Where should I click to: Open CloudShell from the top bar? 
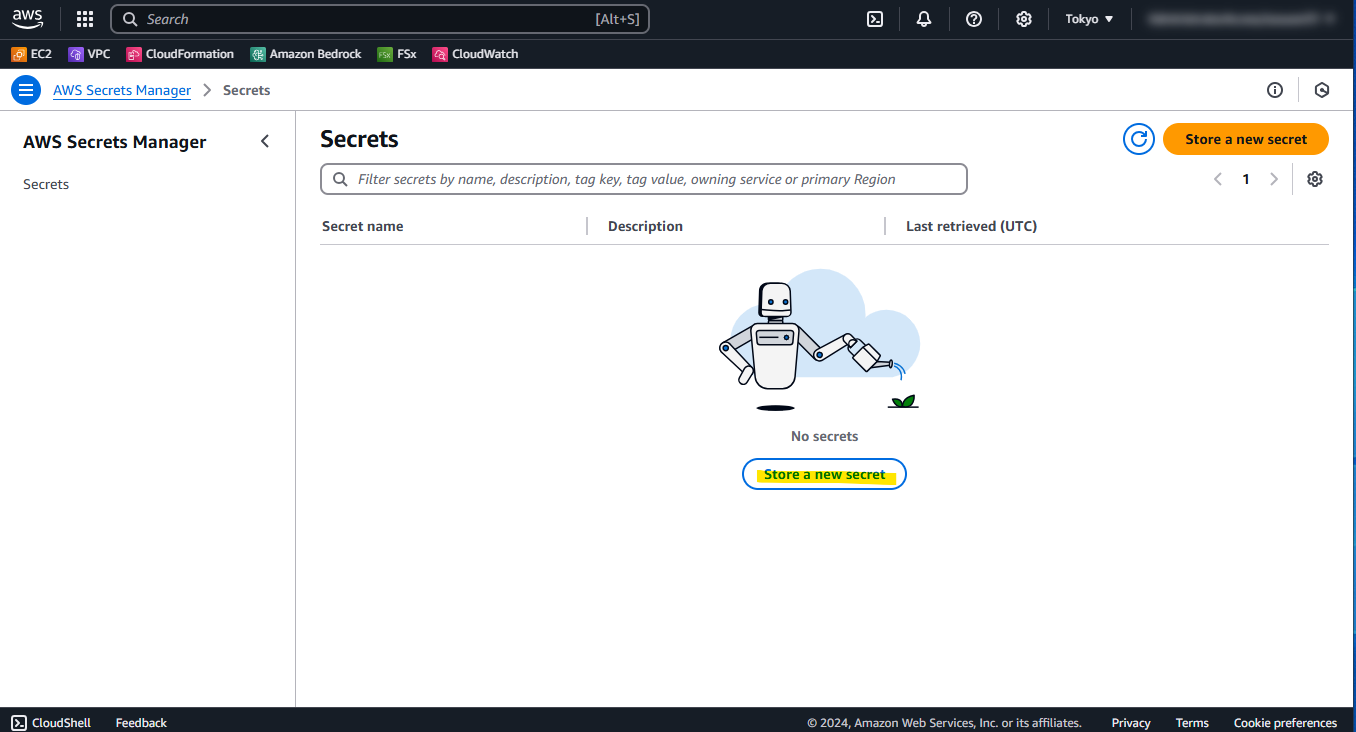[875, 19]
